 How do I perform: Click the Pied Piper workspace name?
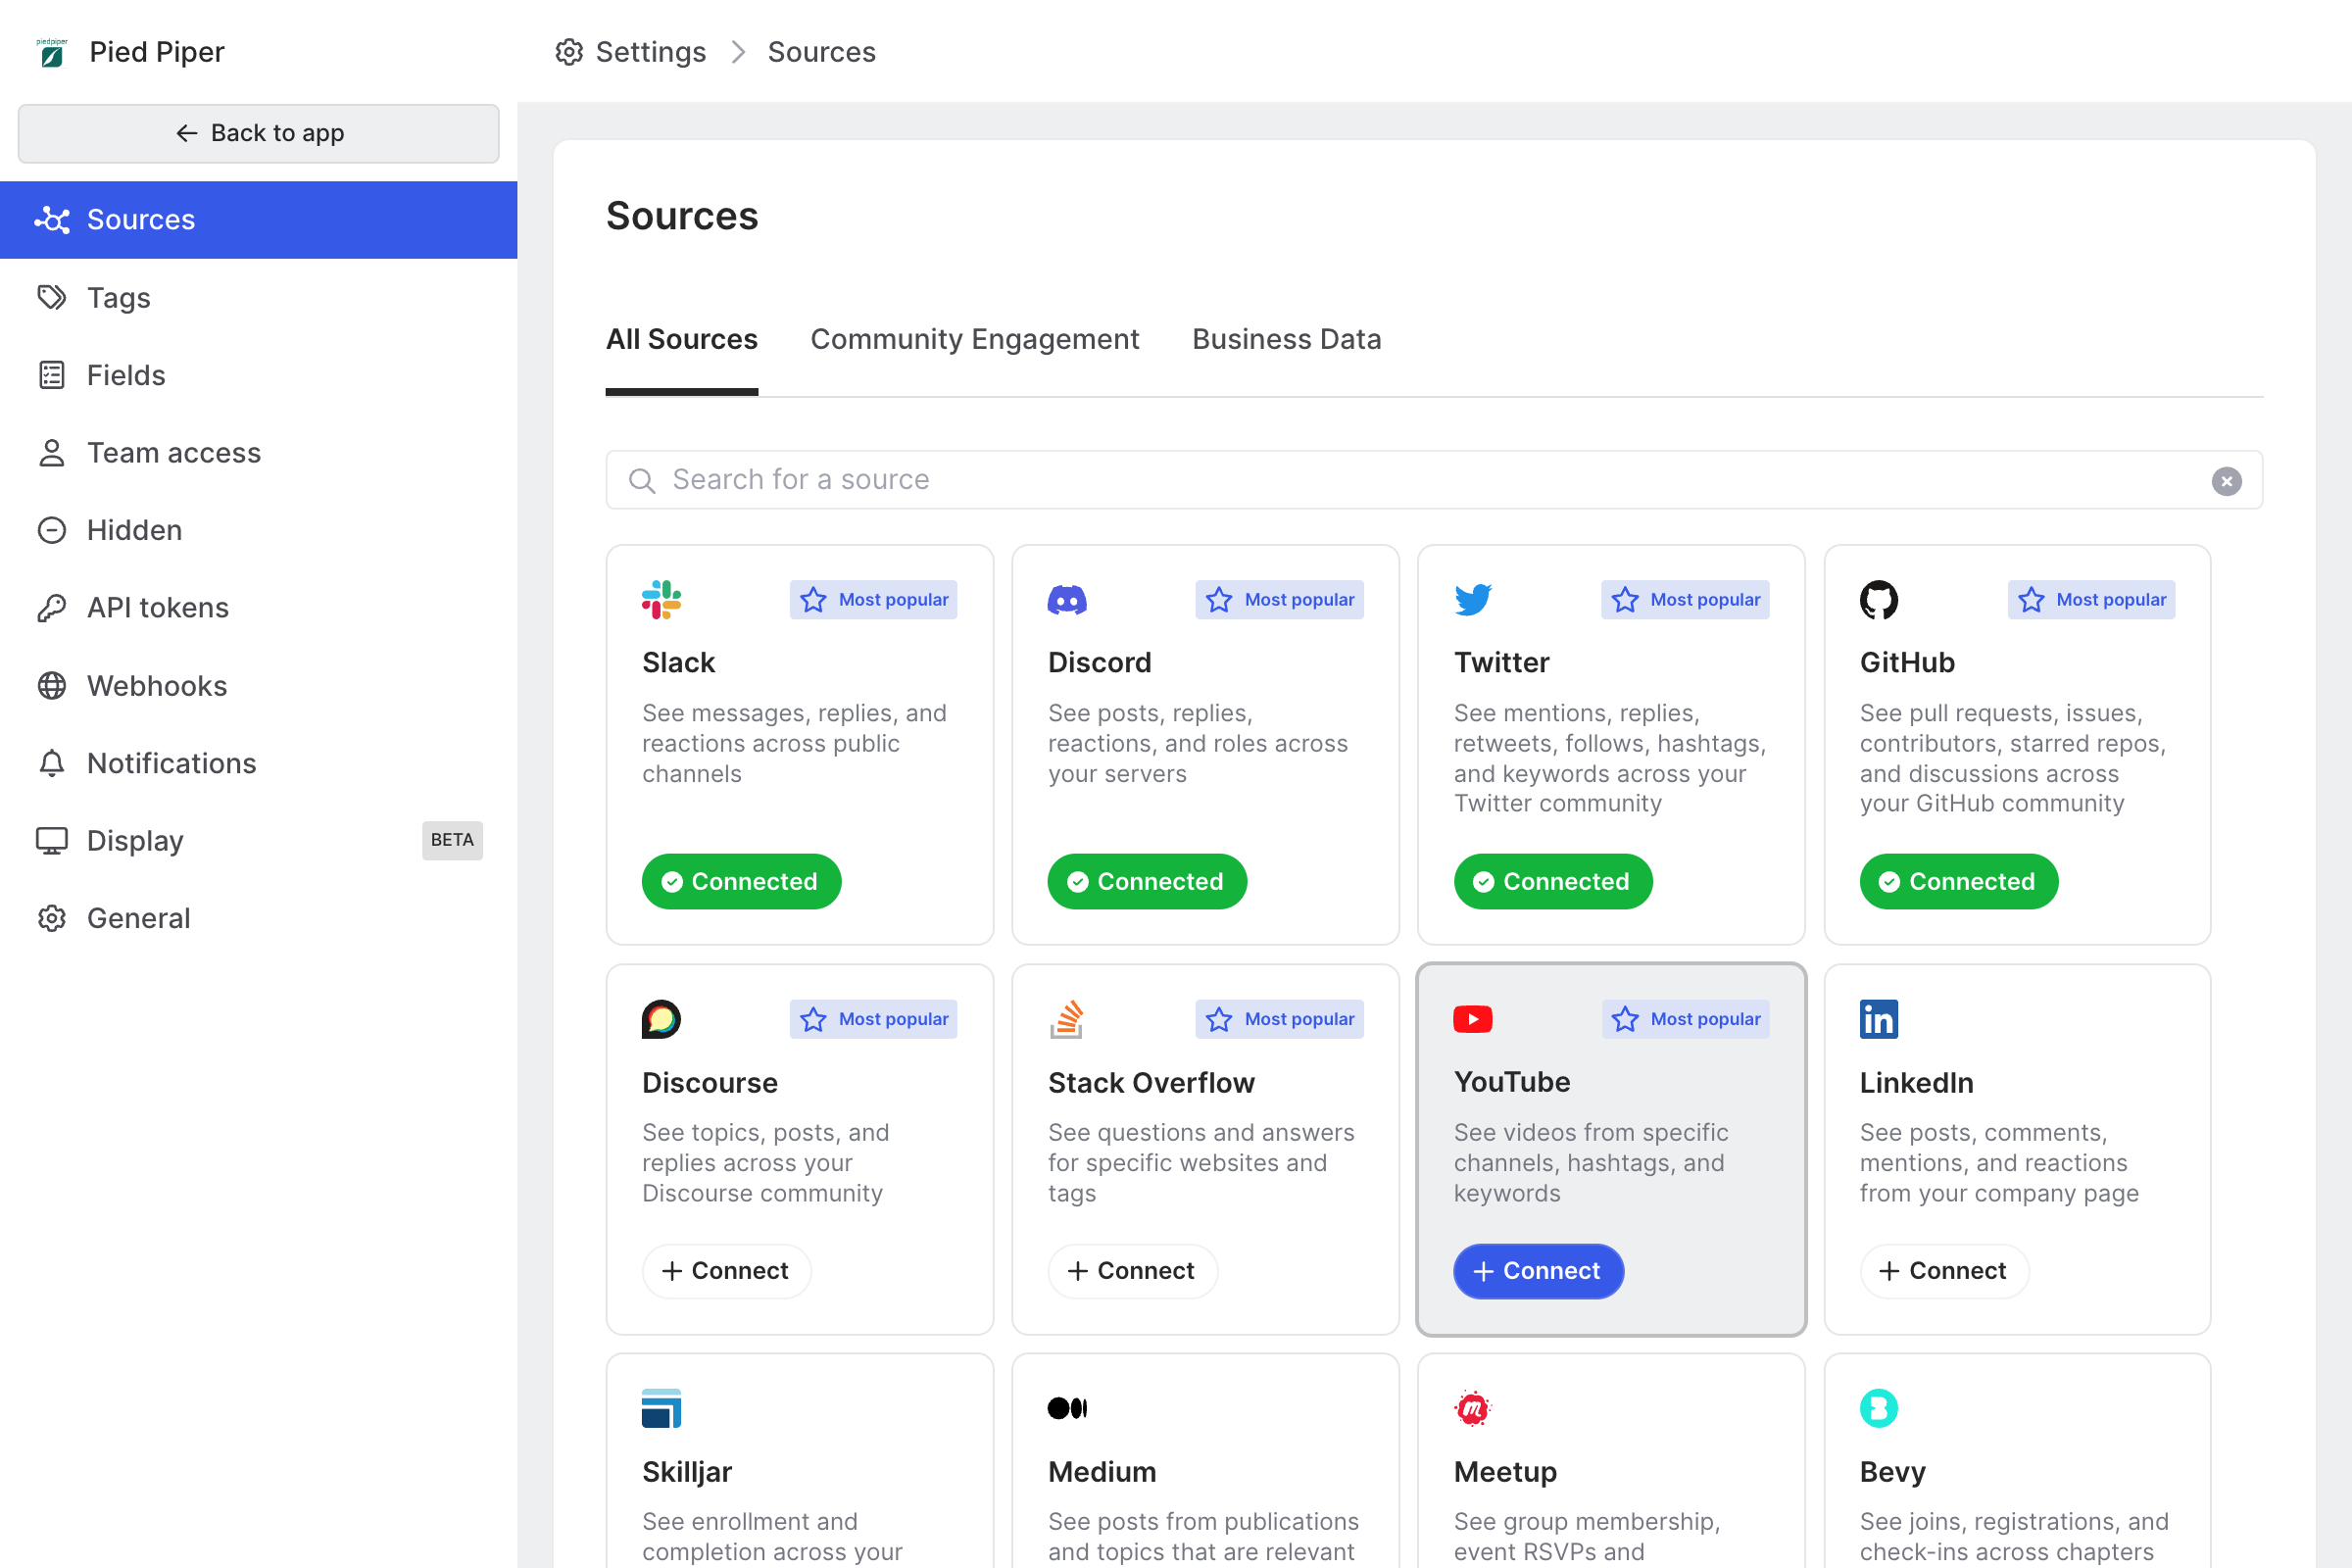click(x=157, y=52)
